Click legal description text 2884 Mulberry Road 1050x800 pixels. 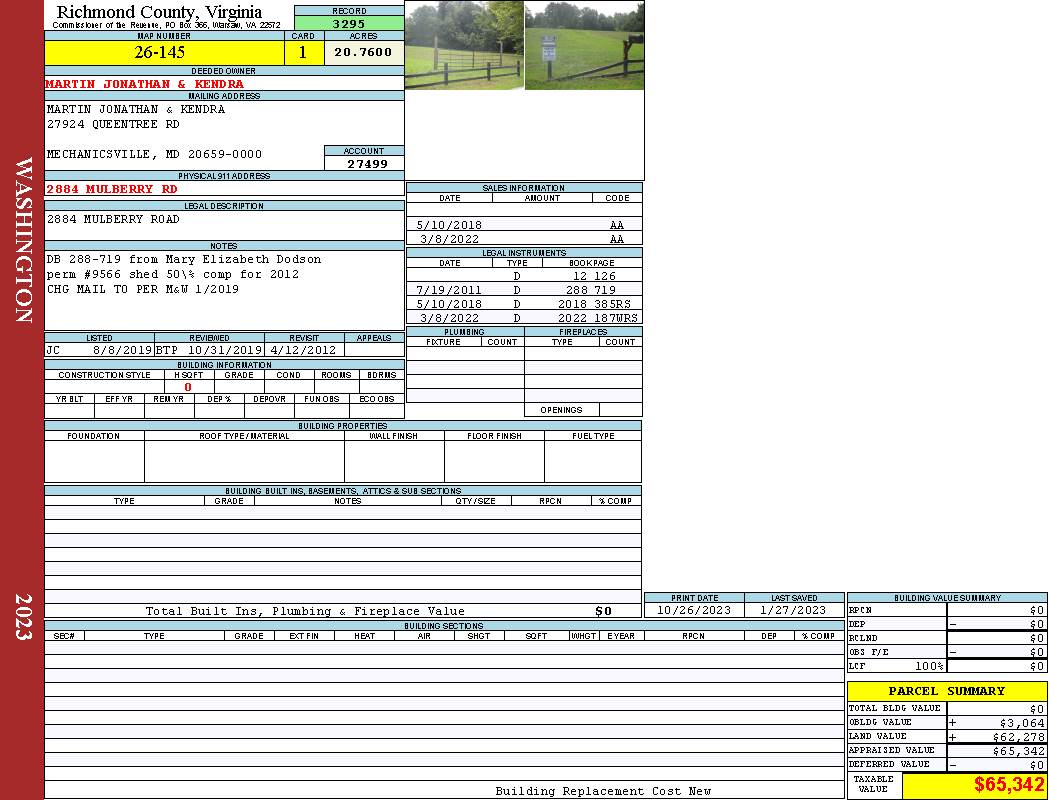pos(113,219)
